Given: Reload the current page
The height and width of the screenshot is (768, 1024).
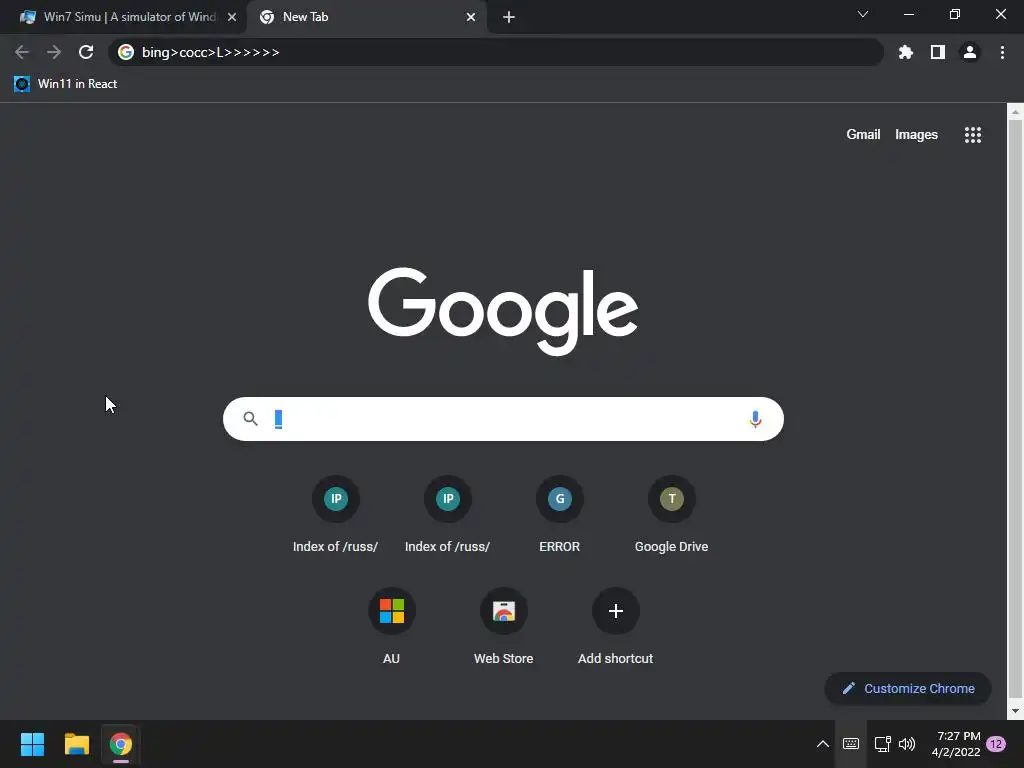Looking at the screenshot, I should 86,52.
